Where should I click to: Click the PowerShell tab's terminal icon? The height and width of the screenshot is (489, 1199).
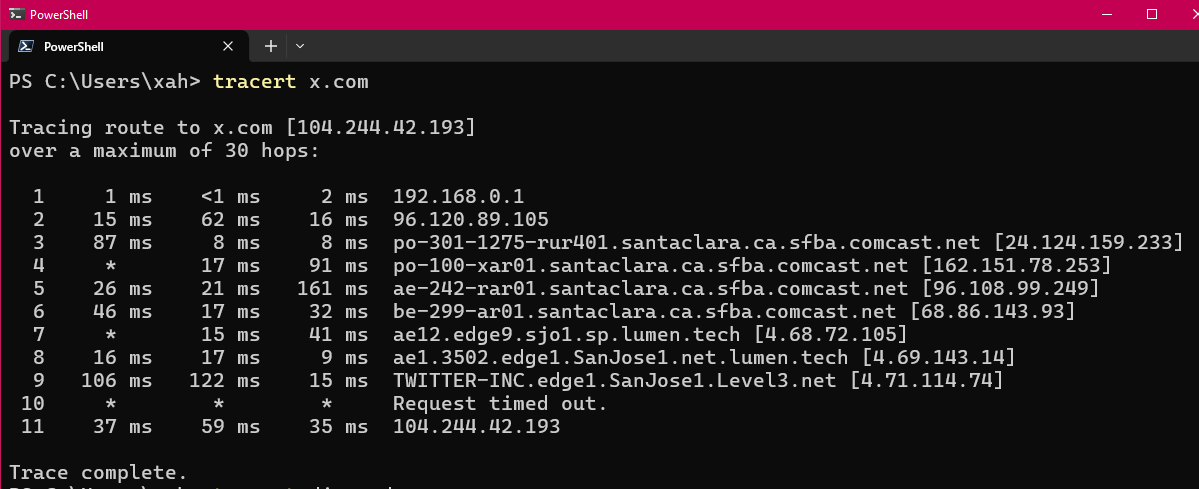tap(26, 46)
